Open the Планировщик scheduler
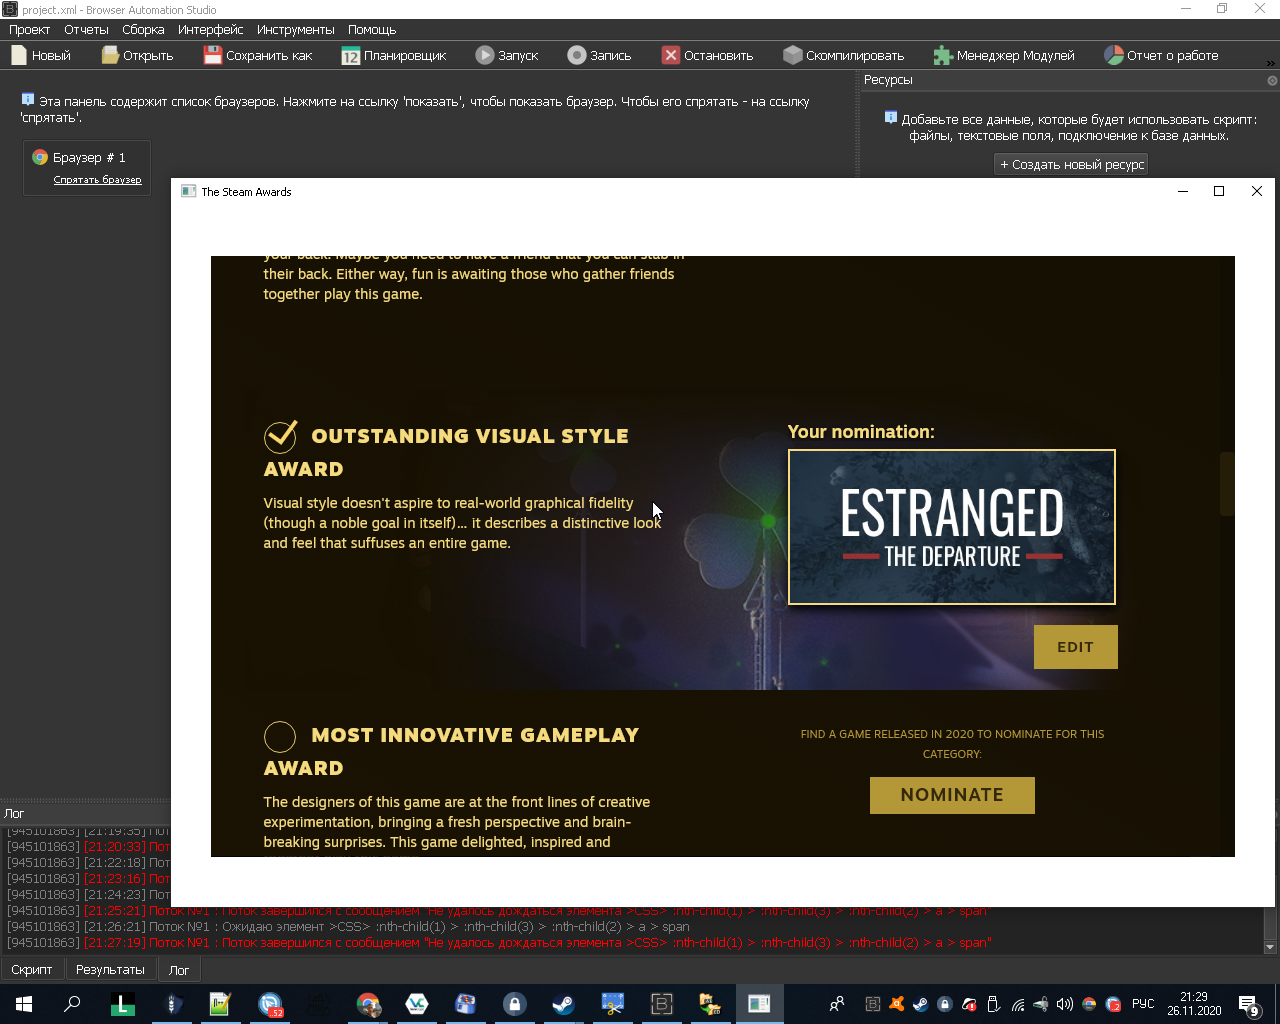The width and height of the screenshot is (1280, 1024). point(394,55)
